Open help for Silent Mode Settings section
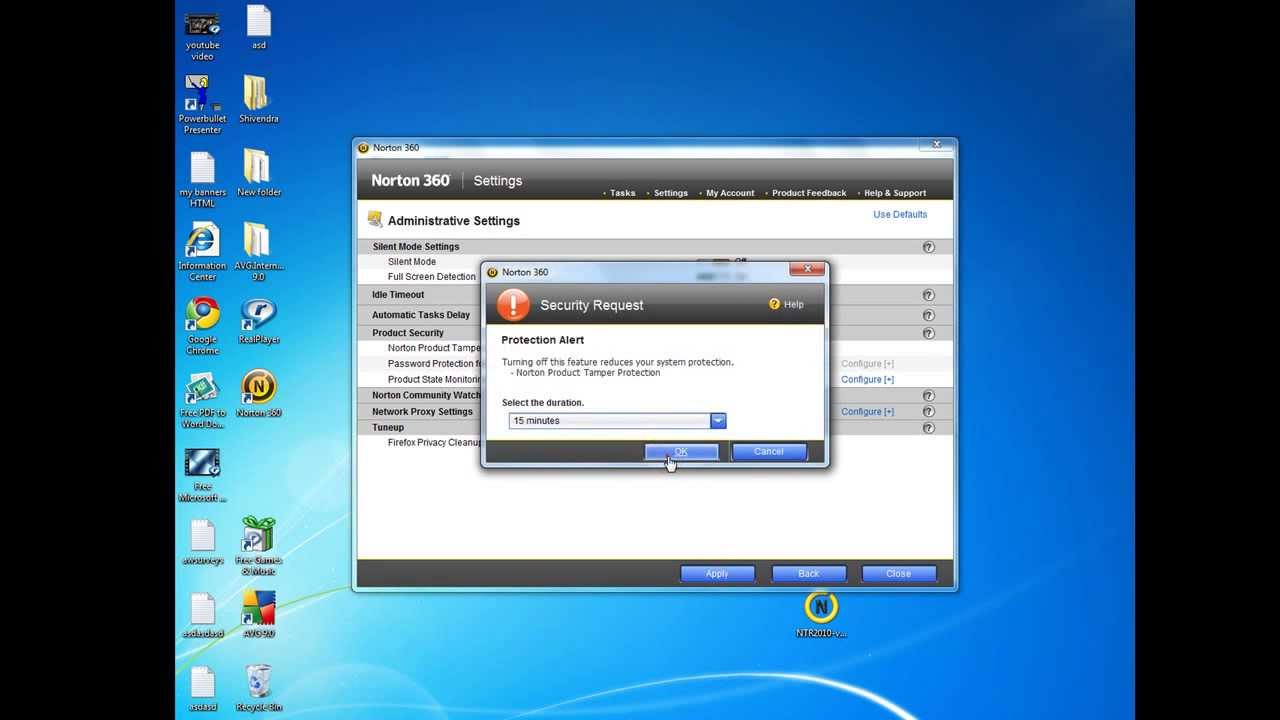 [x=928, y=247]
